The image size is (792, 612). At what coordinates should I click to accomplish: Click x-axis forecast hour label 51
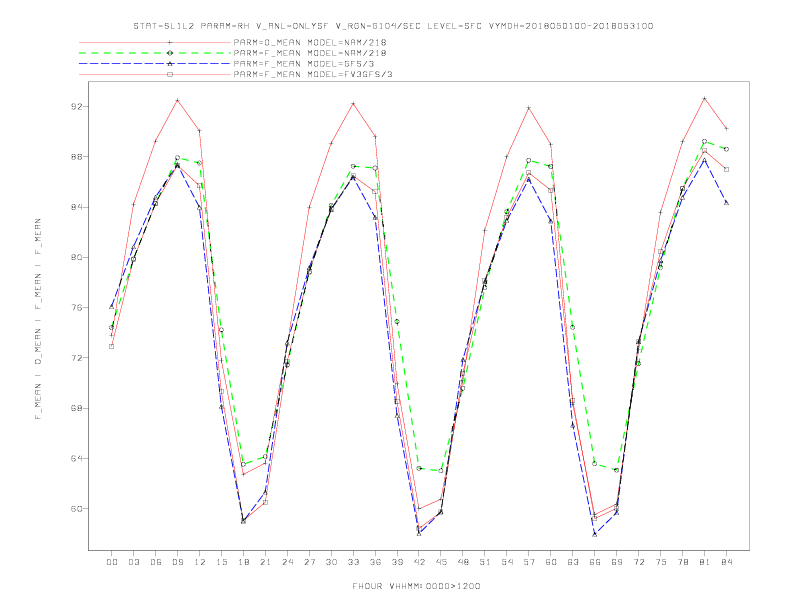485,562
